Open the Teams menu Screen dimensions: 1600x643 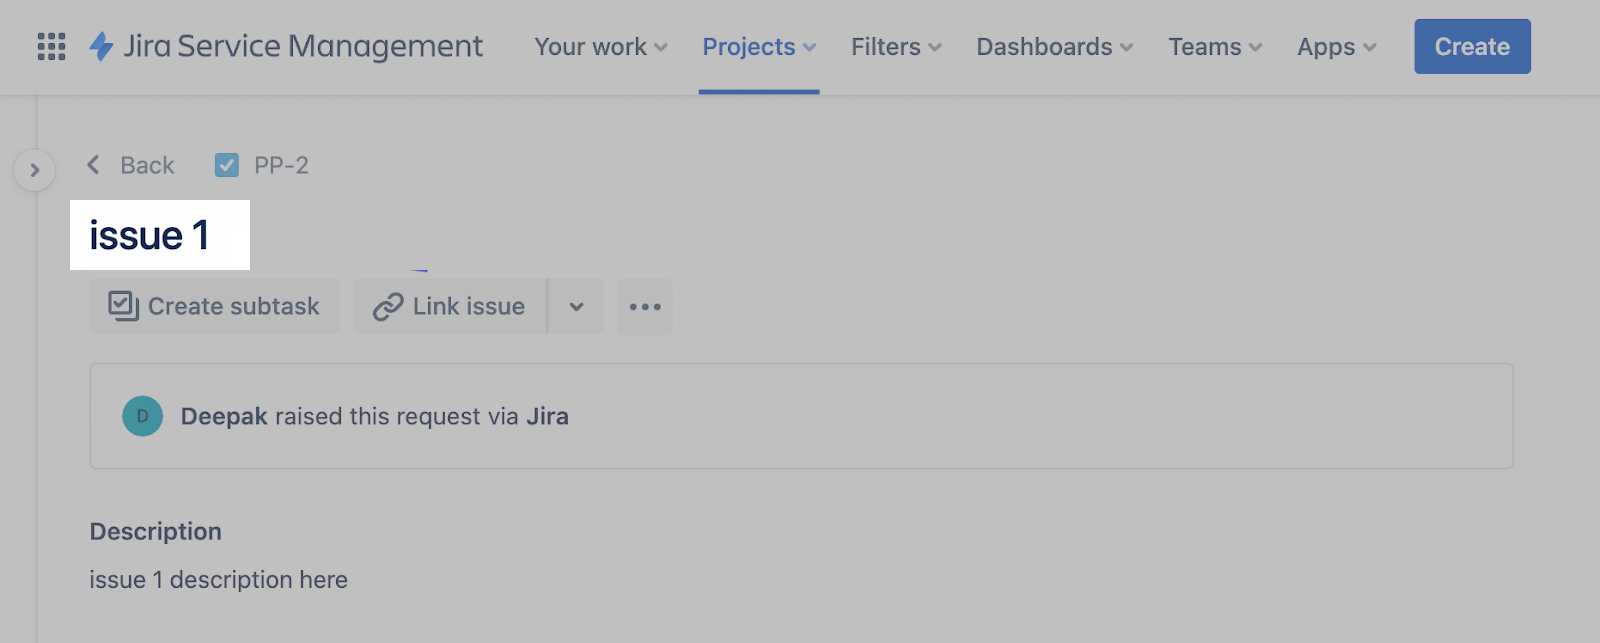(x=1215, y=47)
